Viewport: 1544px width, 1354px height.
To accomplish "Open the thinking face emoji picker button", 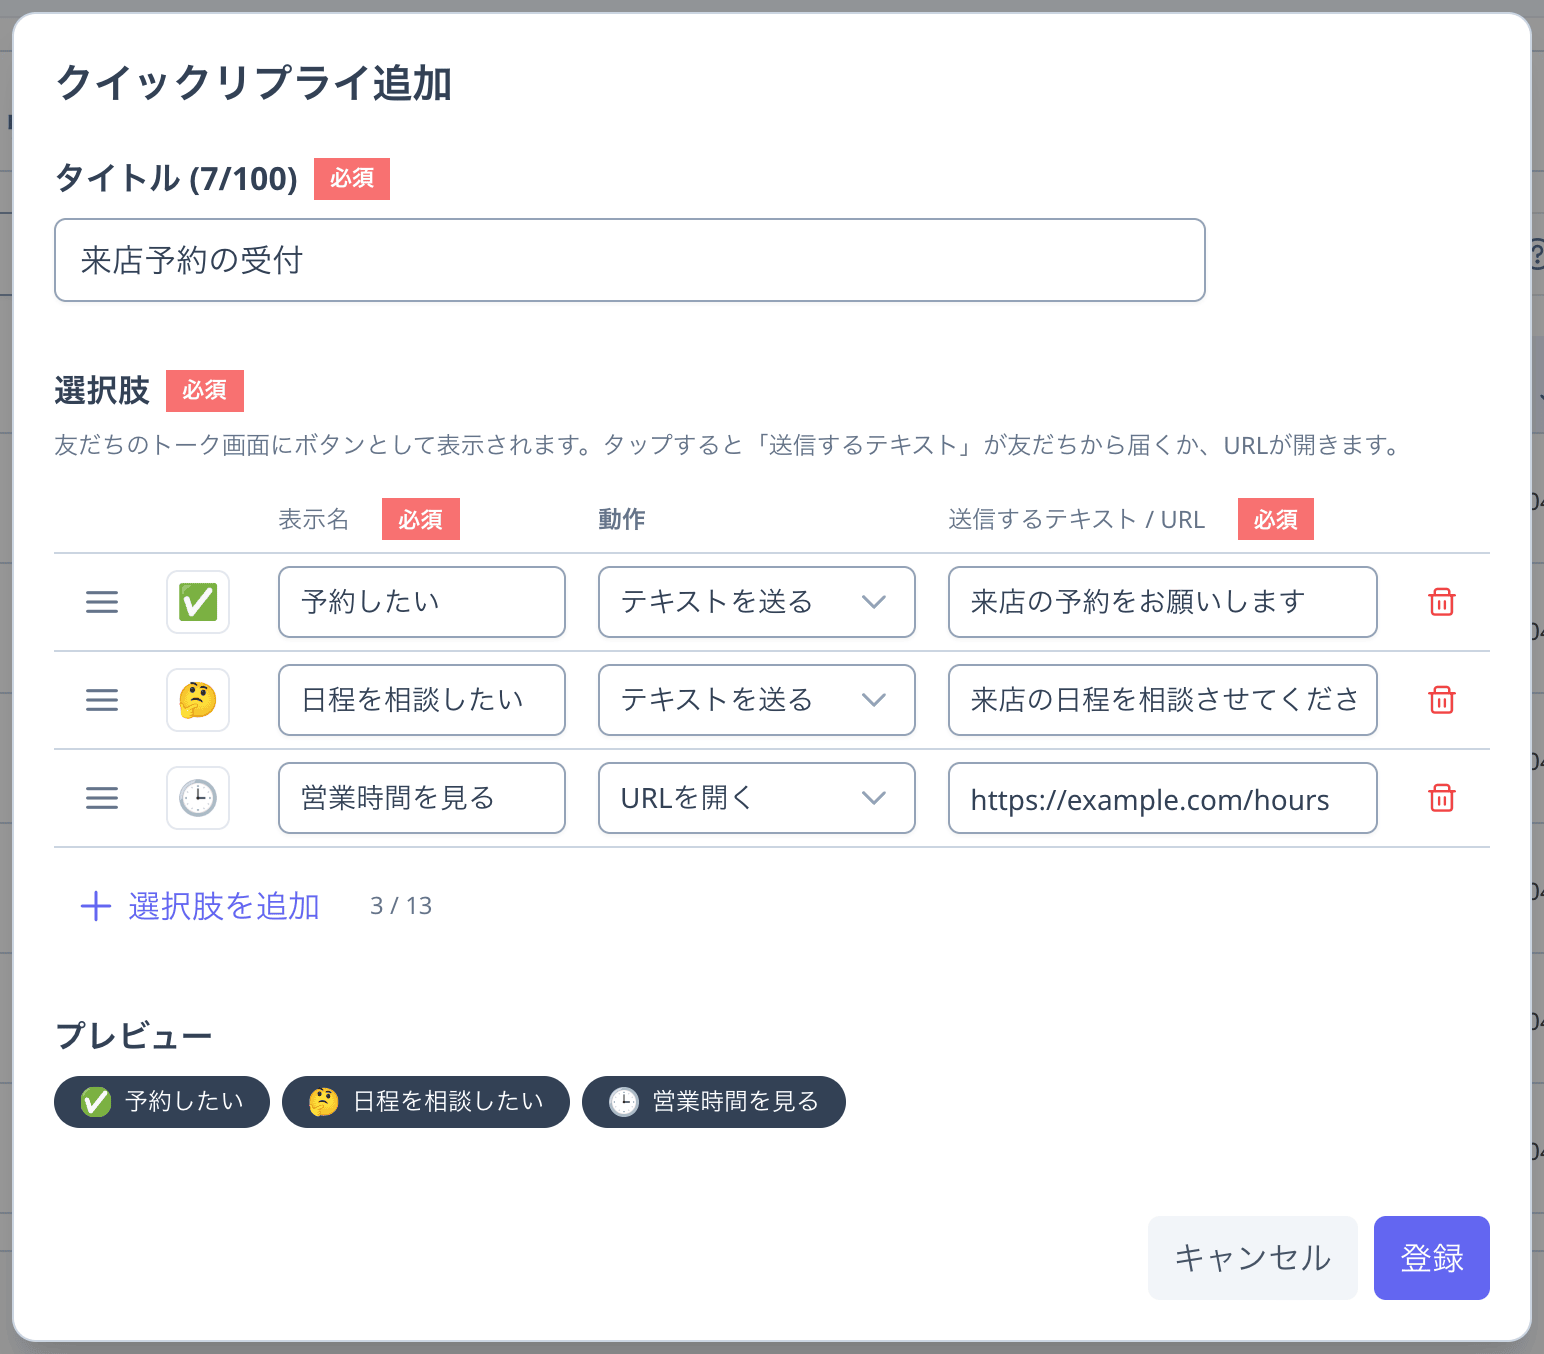I will pos(198,700).
